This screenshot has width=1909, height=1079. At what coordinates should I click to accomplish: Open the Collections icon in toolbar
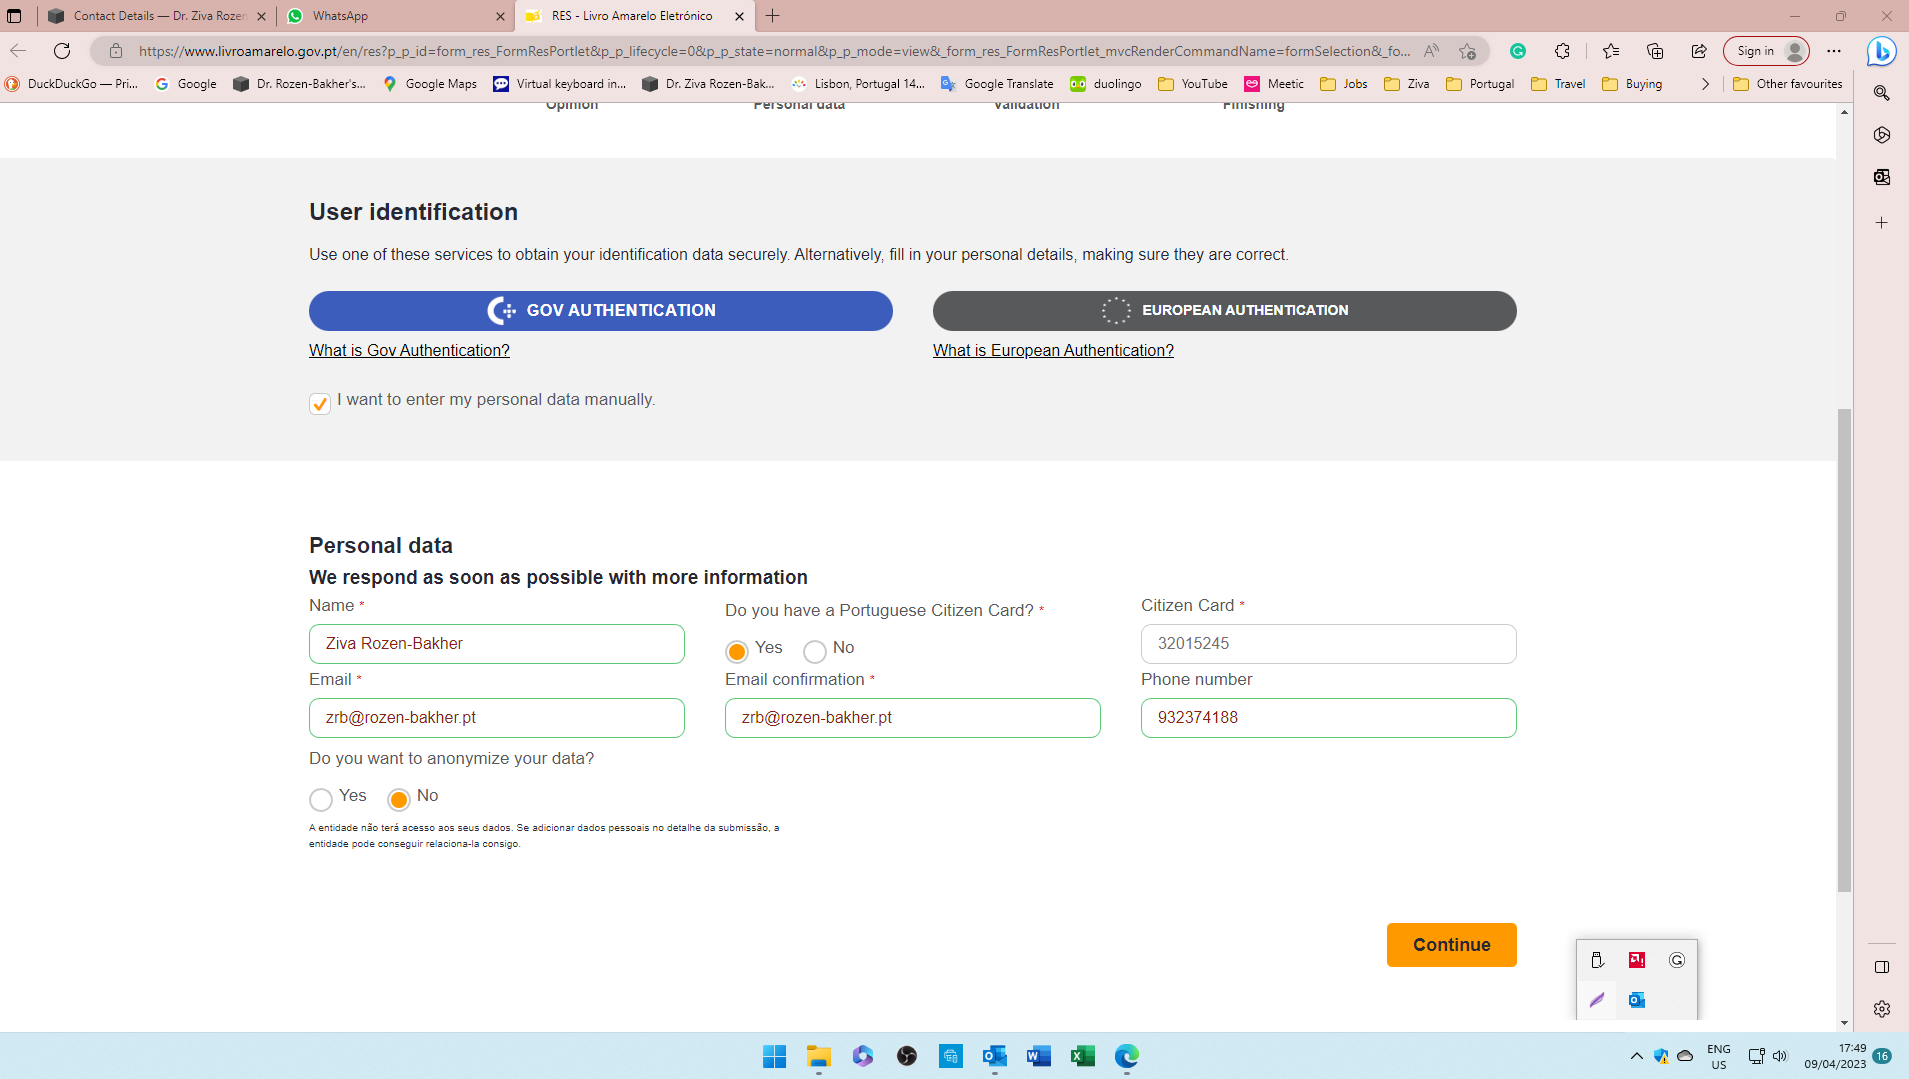click(x=1655, y=51)
